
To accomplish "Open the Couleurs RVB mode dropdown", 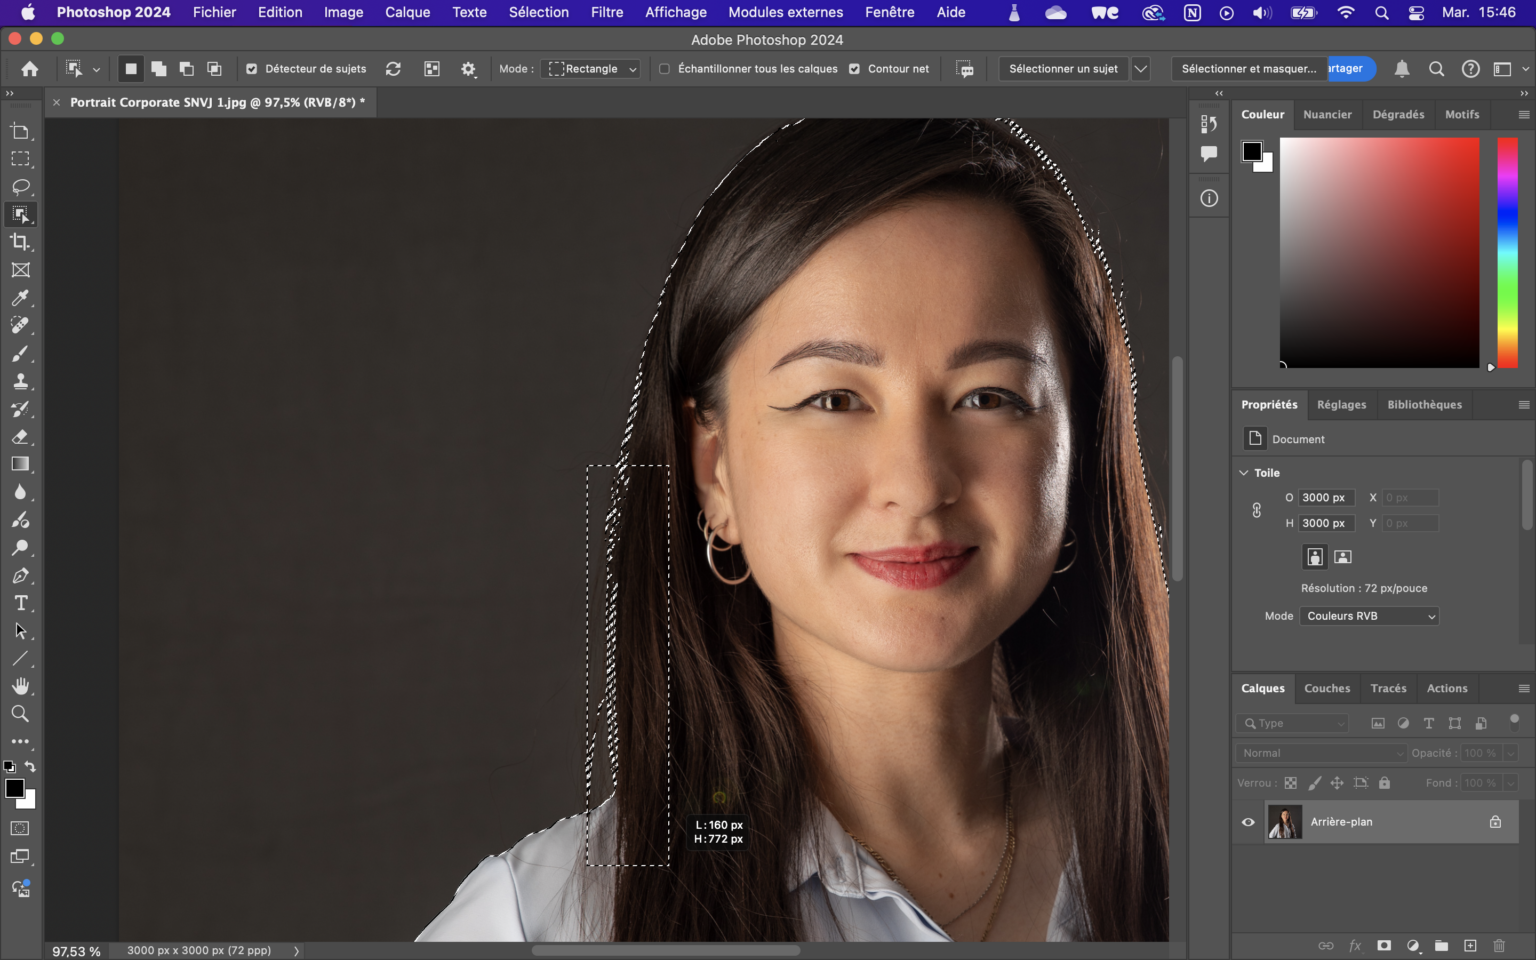I will pos(1369,616).
